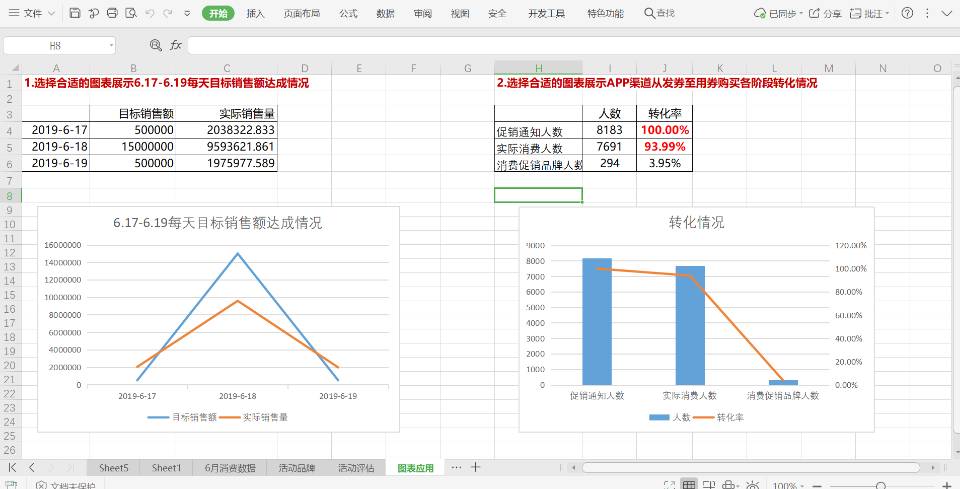Click the 分享 share button
The image size is (960, 489).
tap(825, 13)
